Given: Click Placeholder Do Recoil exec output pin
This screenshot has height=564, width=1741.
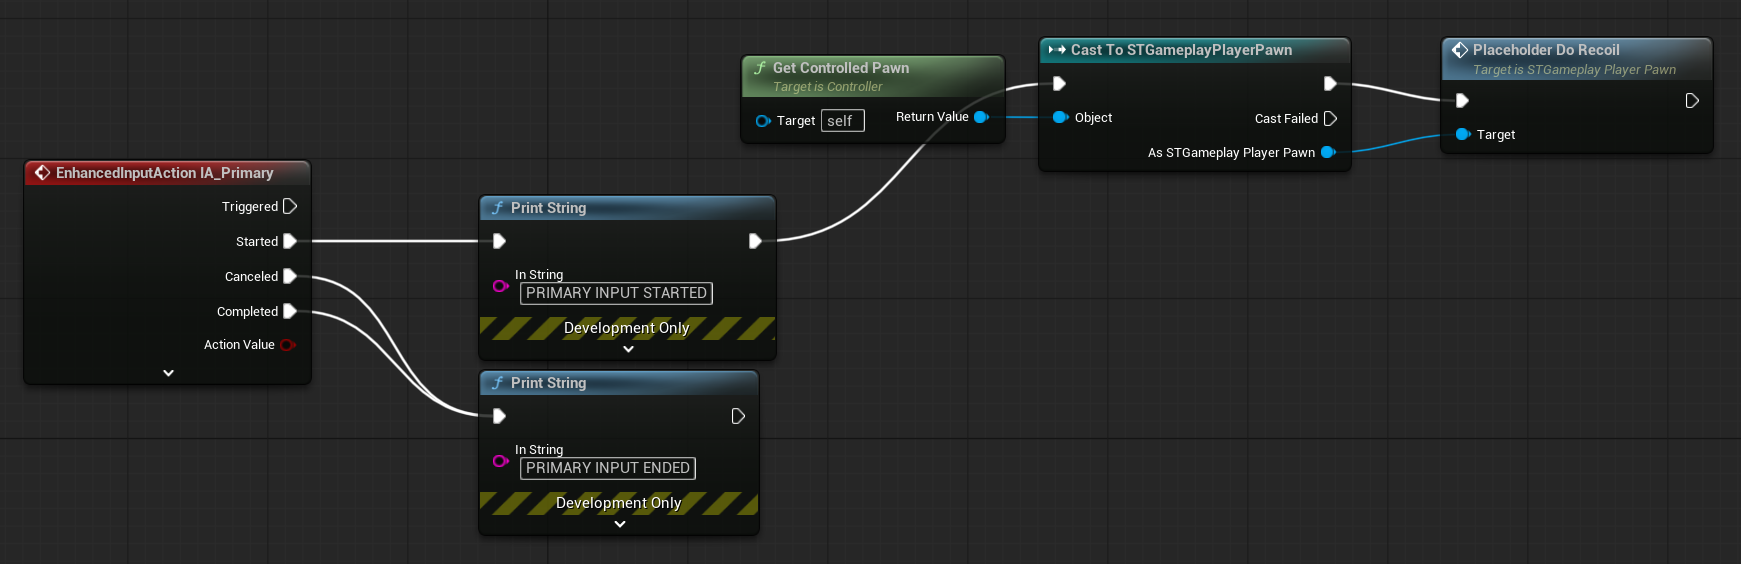Looking at the screenshot, I should 1692,101.
